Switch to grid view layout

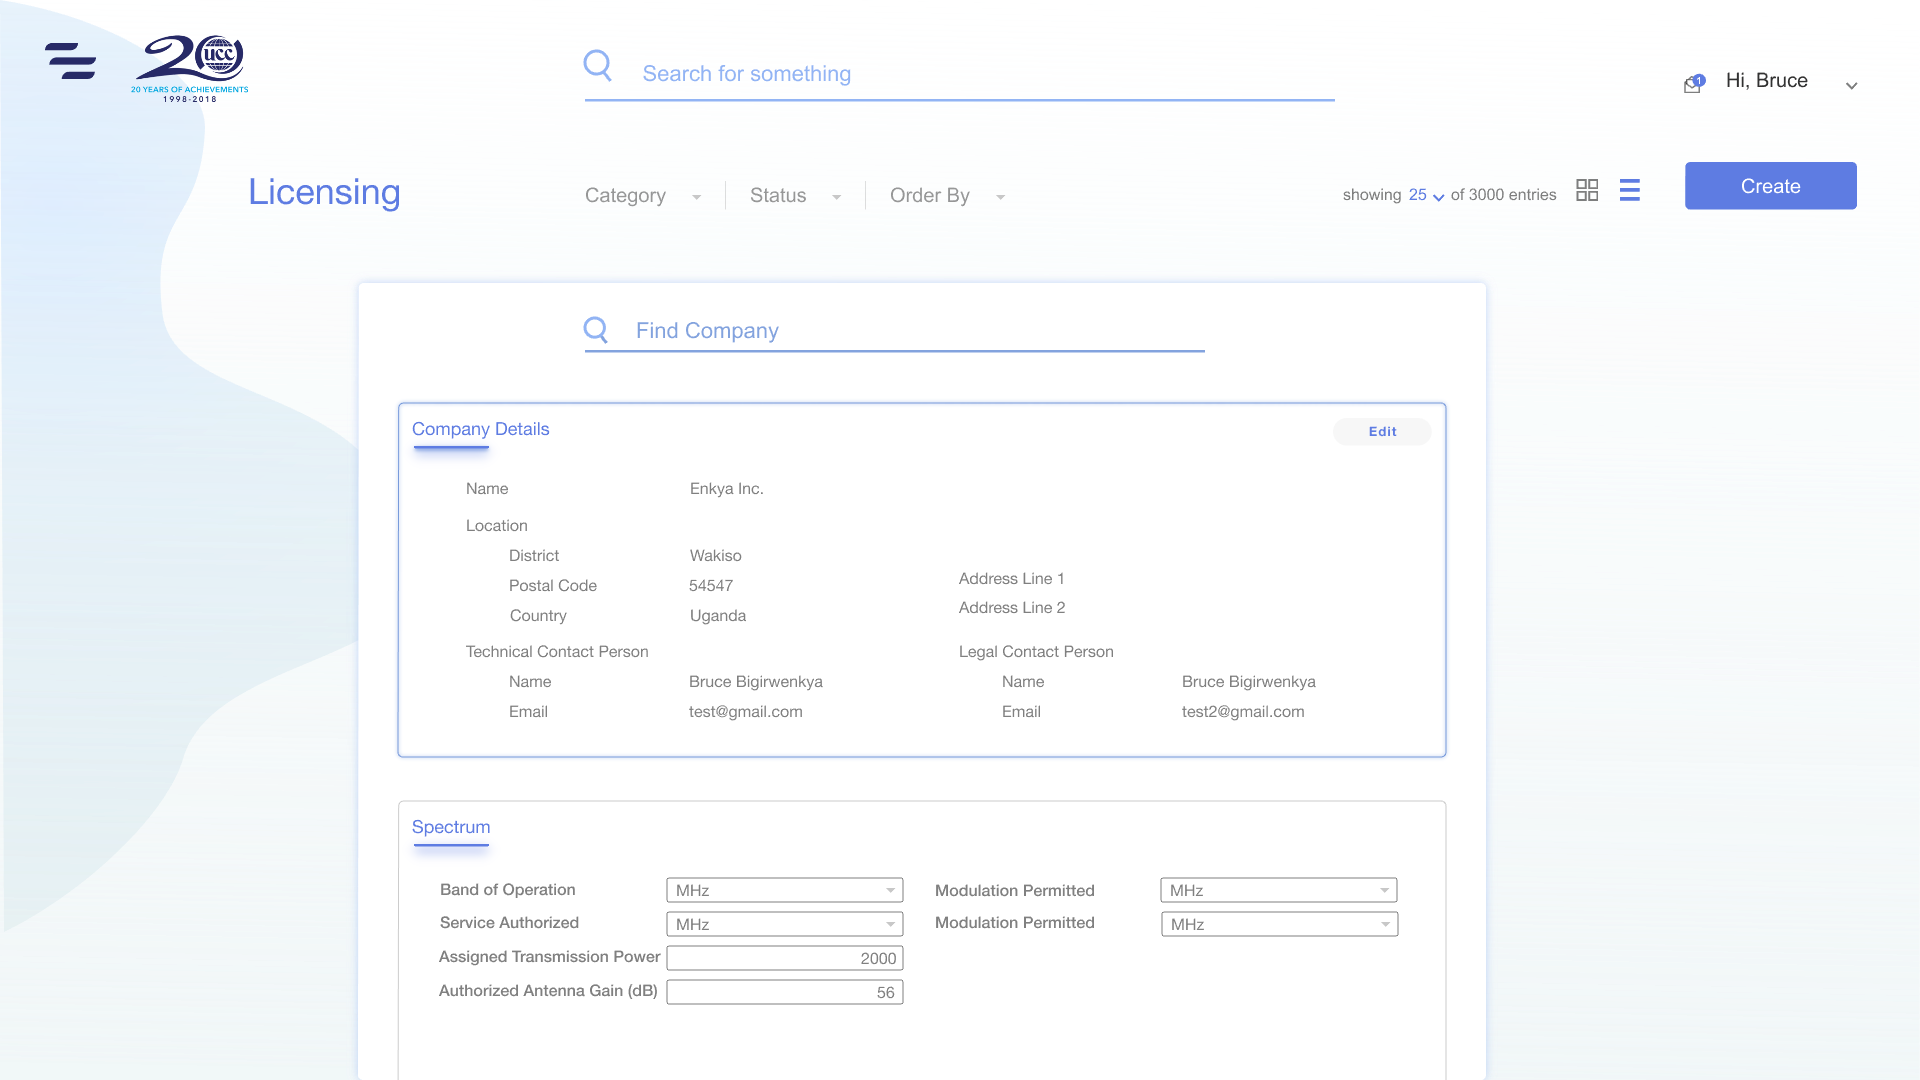pos(1587,190)
